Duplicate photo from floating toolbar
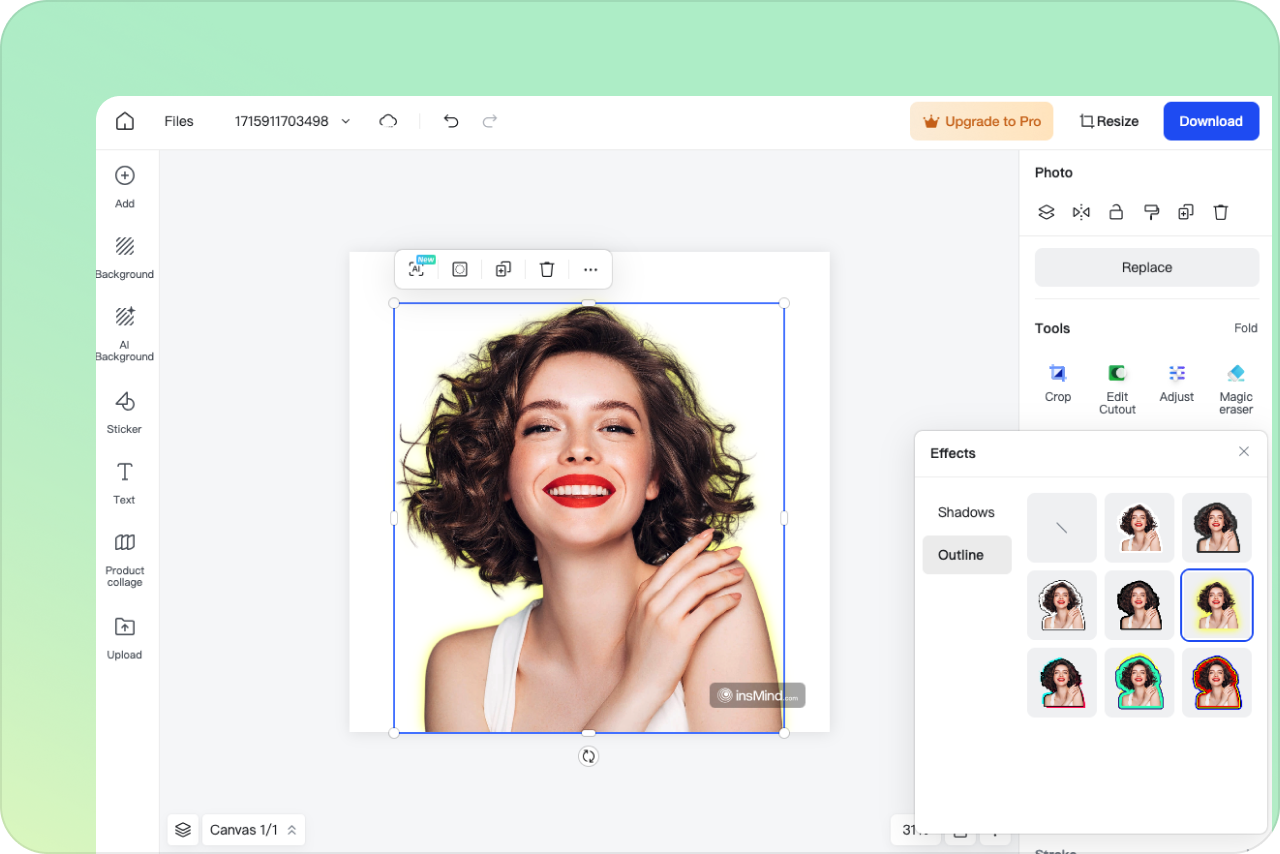 click(x=503, y=269)
